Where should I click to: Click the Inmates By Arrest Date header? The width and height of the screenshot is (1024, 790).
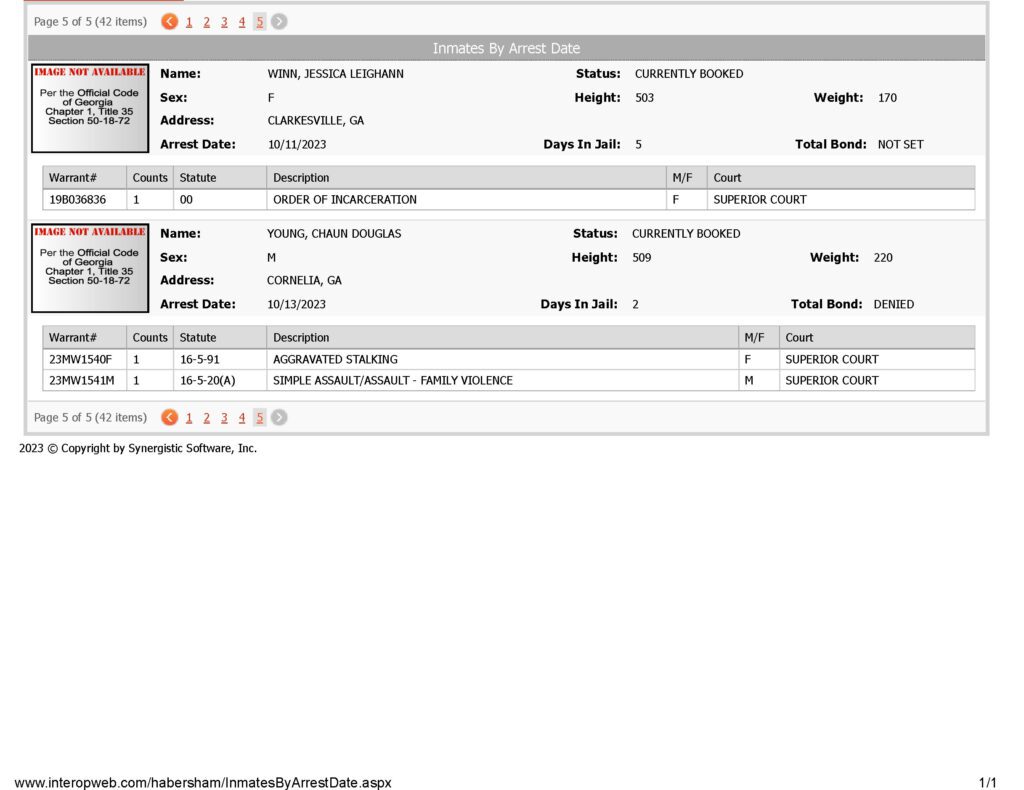pos(506,48)
